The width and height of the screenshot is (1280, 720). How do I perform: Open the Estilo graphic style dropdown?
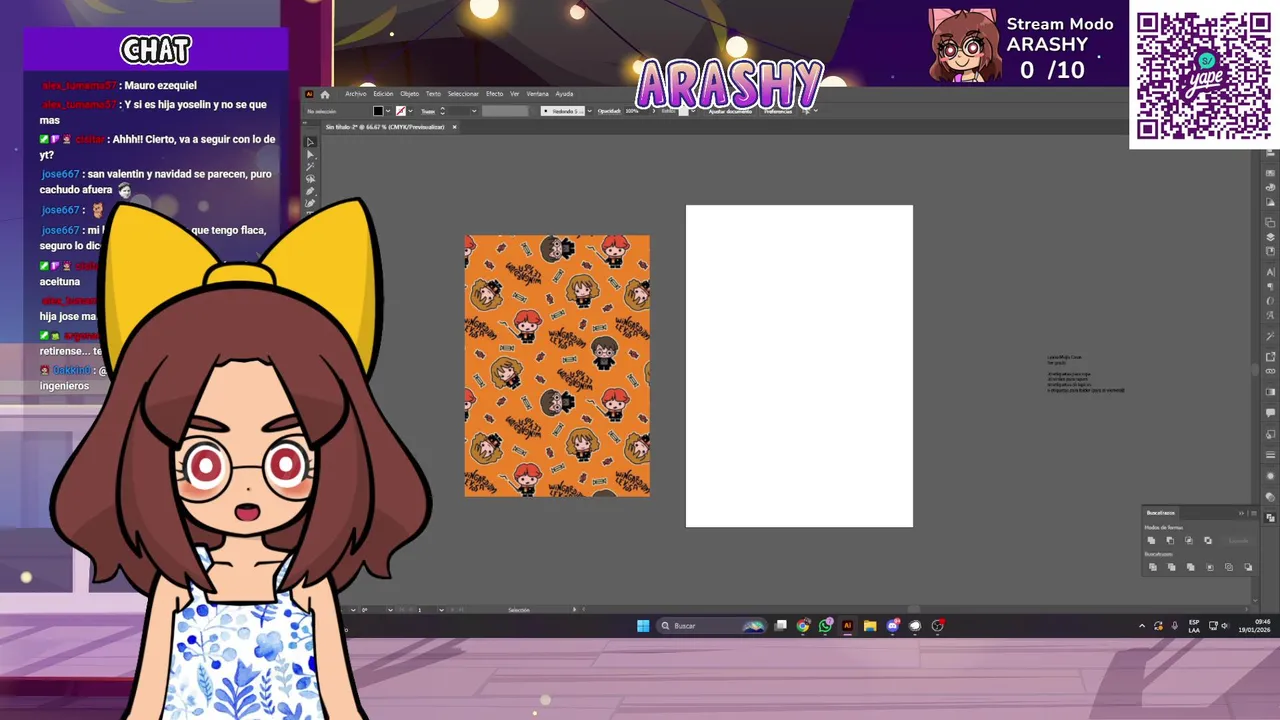coord(694,111)
